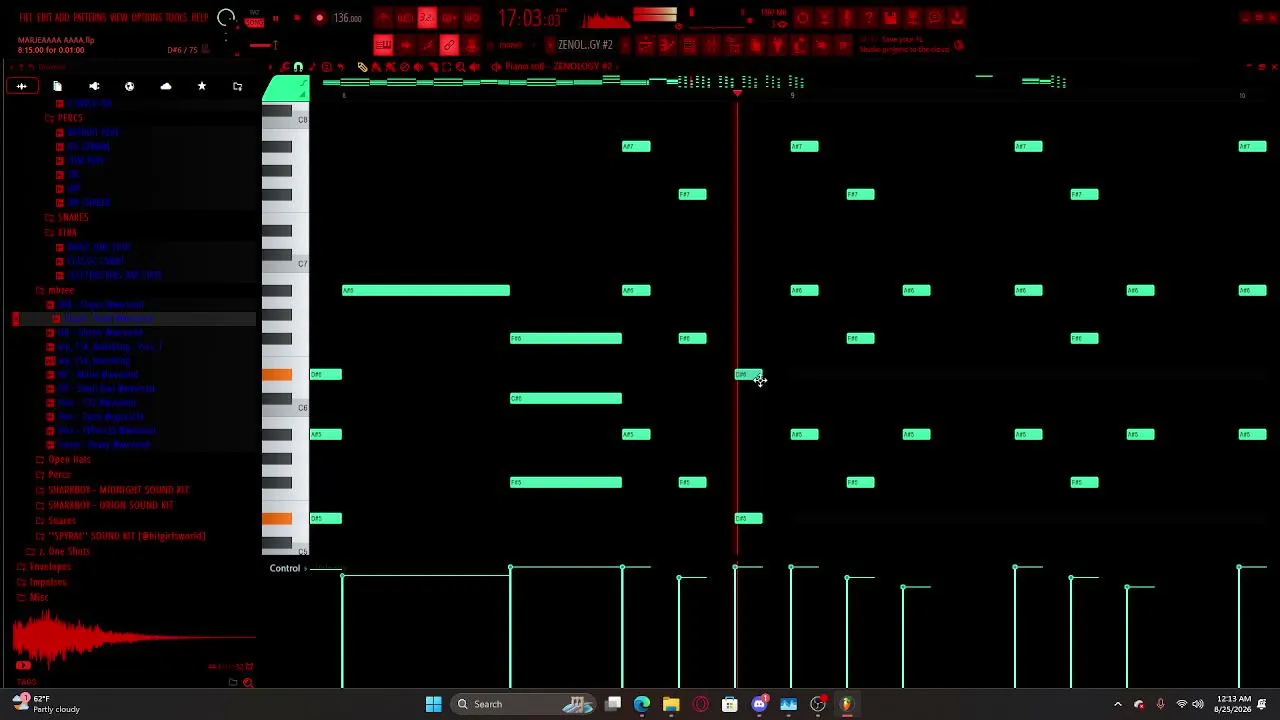Switch the Pat/Song mode toggle
This screenshot has height=720, width=1280.
(254, 18)
